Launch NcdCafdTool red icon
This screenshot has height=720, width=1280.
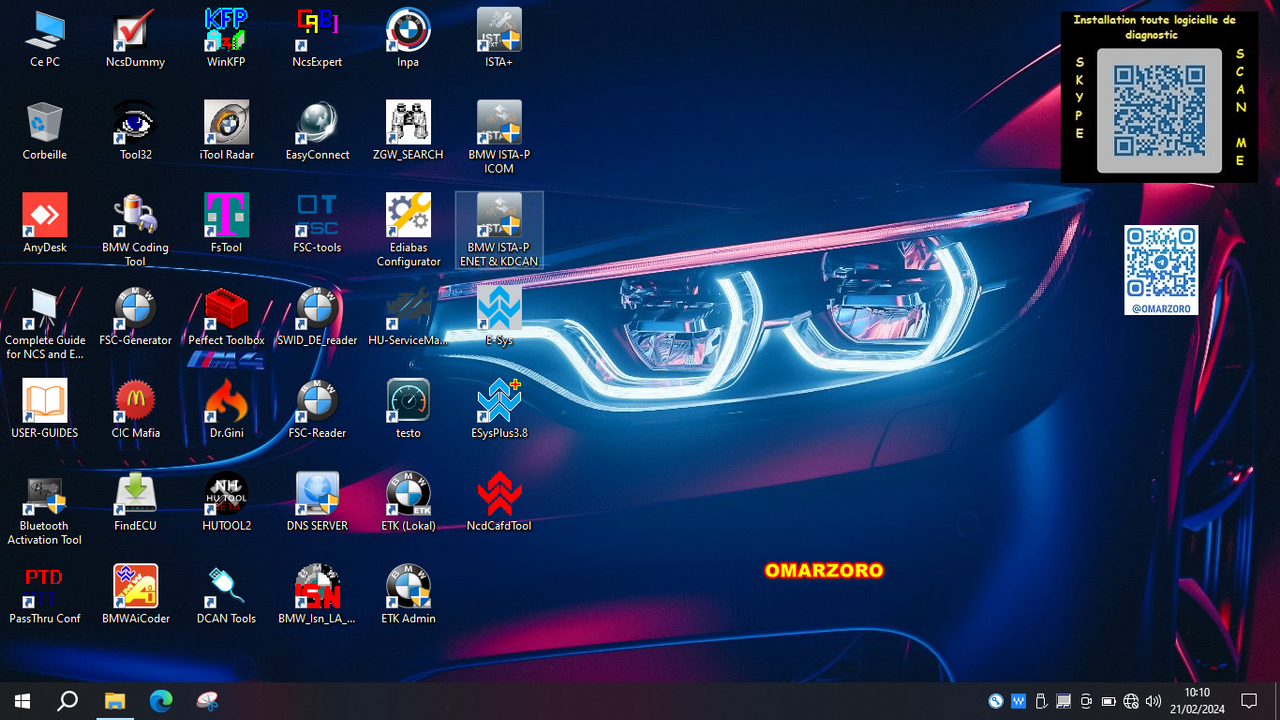coord(499,503)
